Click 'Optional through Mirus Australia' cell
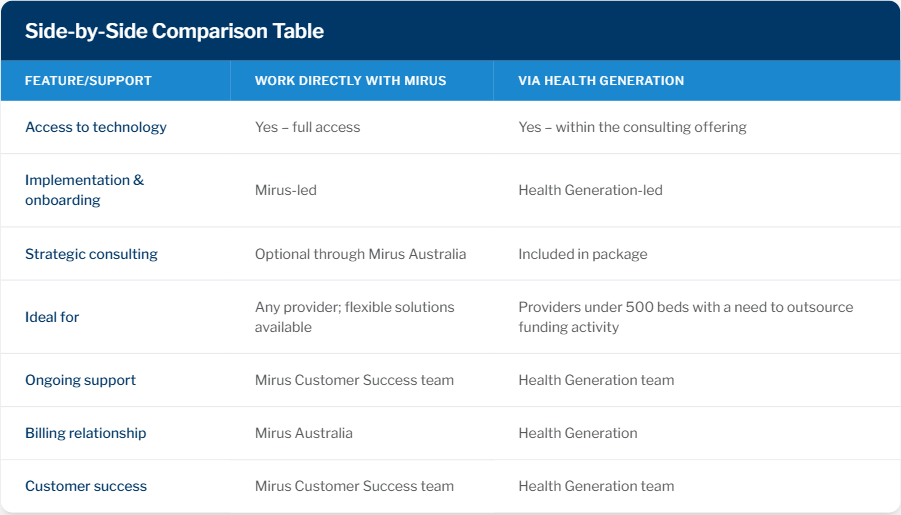 (x=360, y=254)
